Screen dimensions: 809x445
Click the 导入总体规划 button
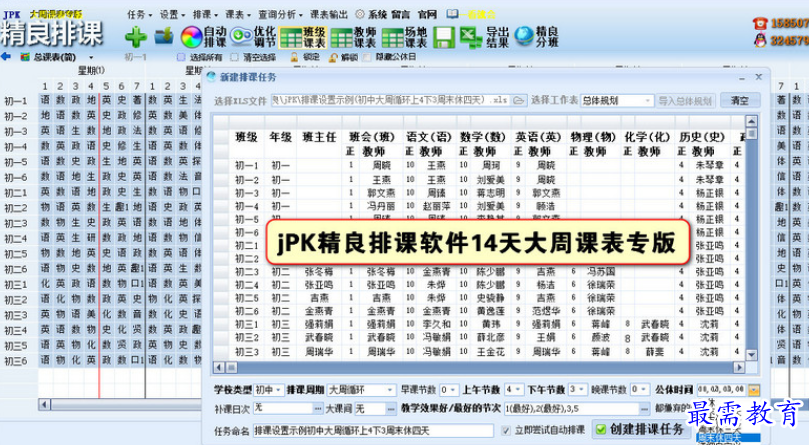pos(685,101)
